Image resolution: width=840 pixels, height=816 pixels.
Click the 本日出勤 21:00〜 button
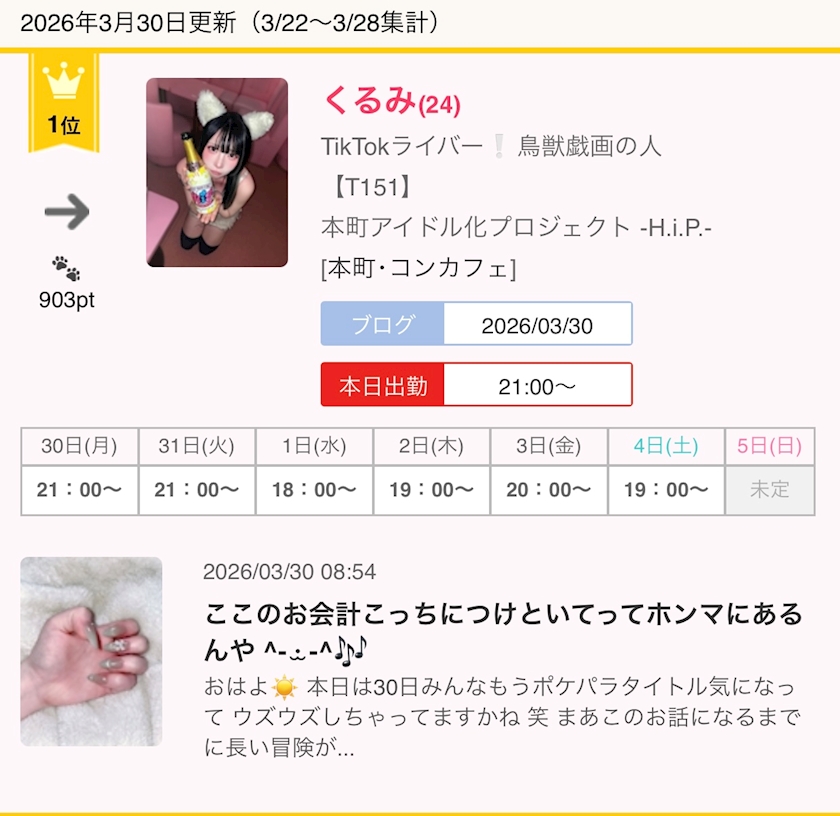[476, 384]
